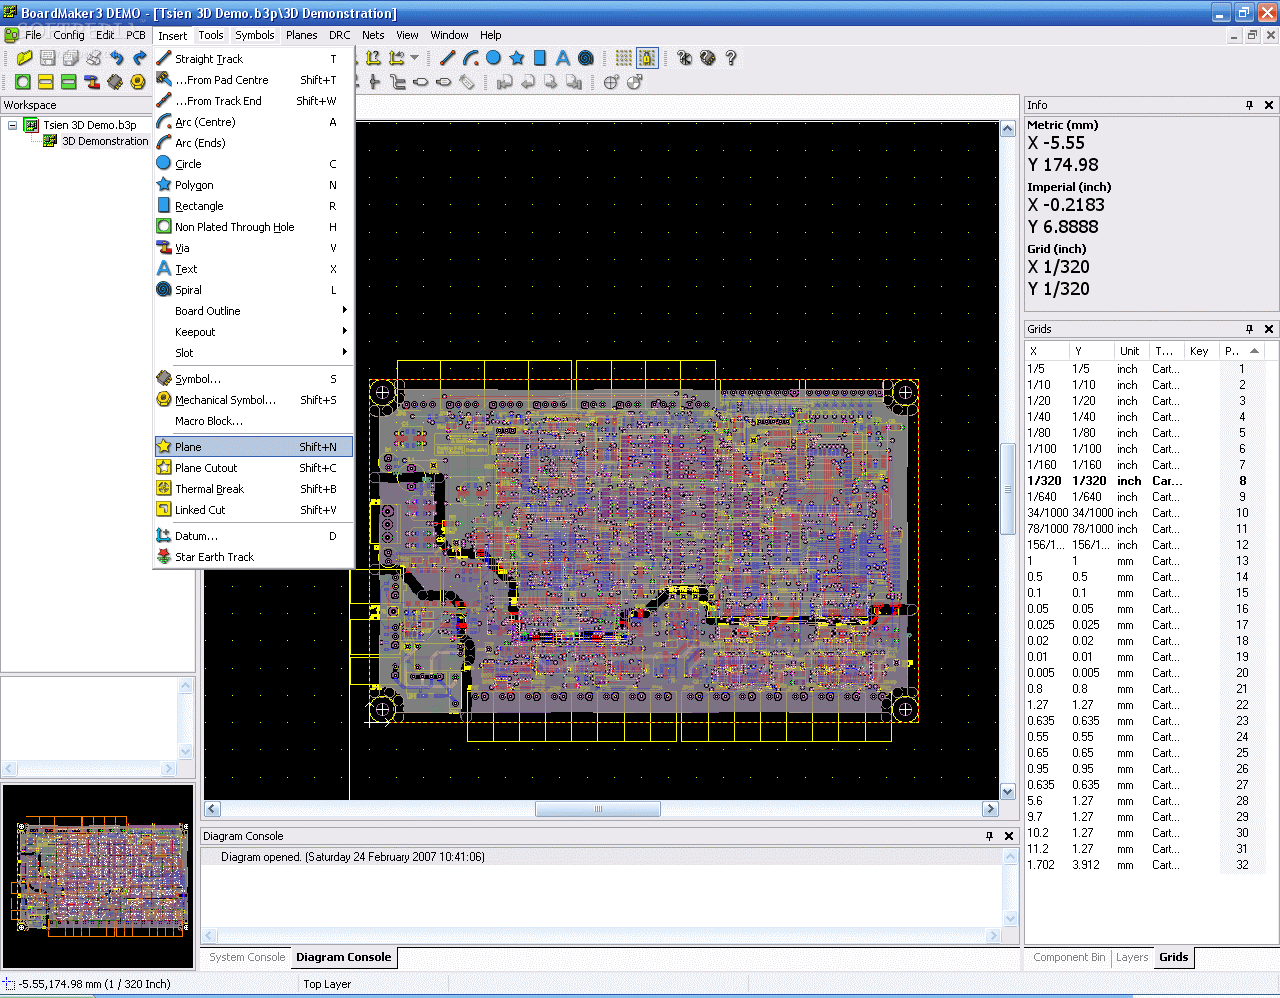1280x998 pixels.
Task: Expand the Board Outline submenu
Action: (253, 311)
